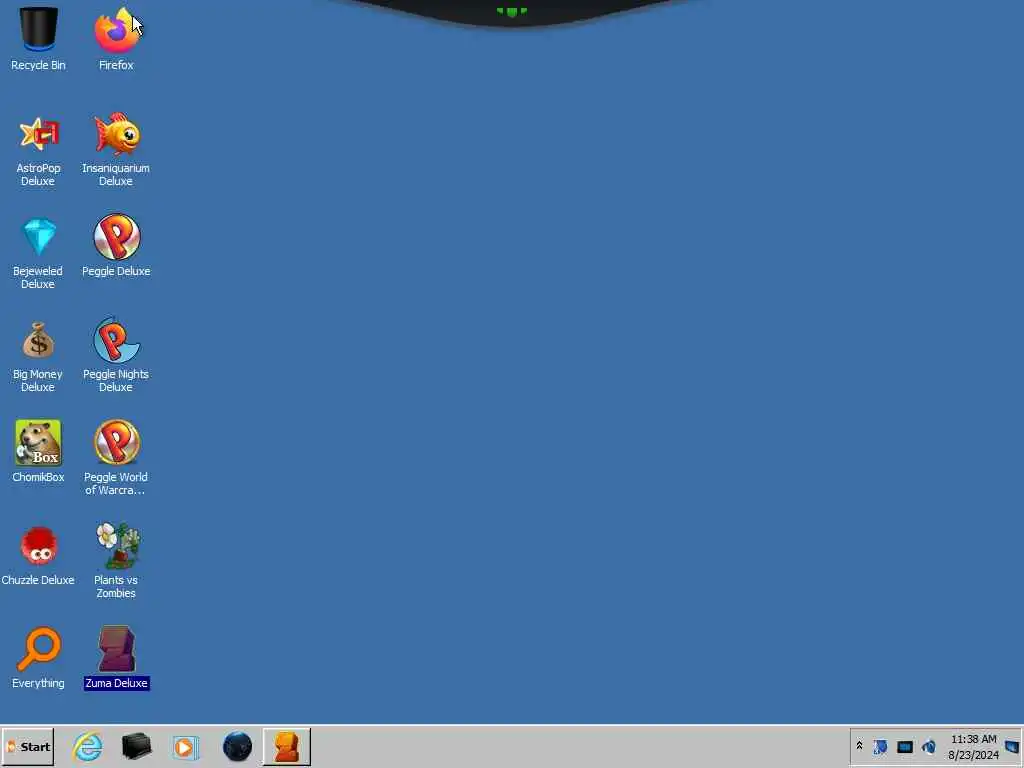Launch Internet Explorer from the taskbar
The width and height of the screenshot is (1024, 768).
[88, 746]
